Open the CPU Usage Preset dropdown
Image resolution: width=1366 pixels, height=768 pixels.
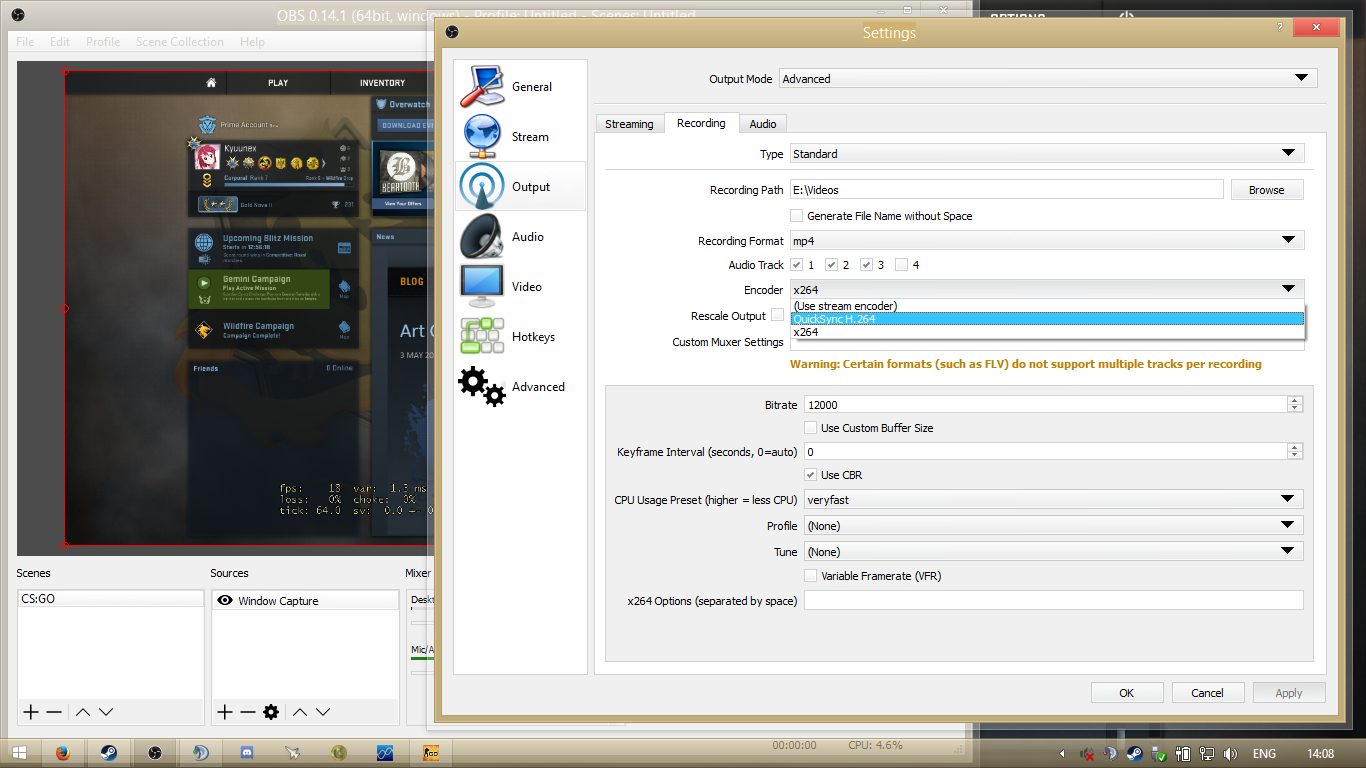1054,500
